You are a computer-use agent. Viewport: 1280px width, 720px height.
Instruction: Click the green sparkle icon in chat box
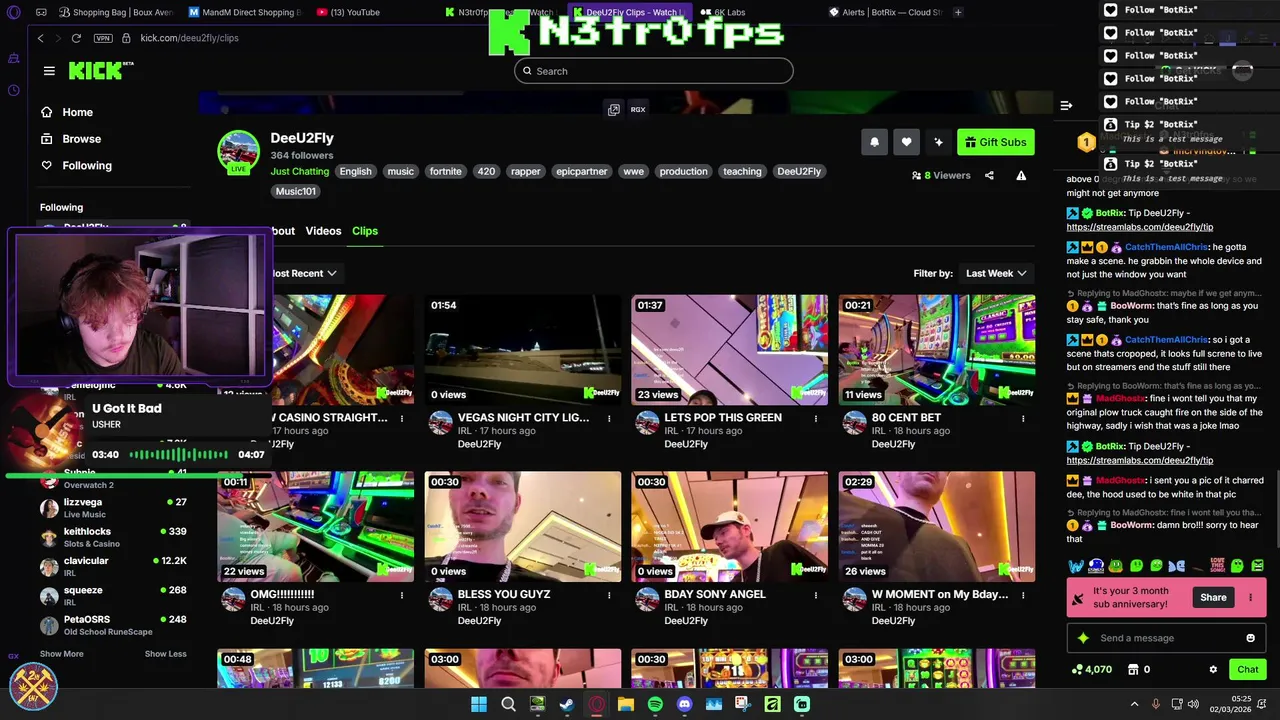coord(1082,638)
